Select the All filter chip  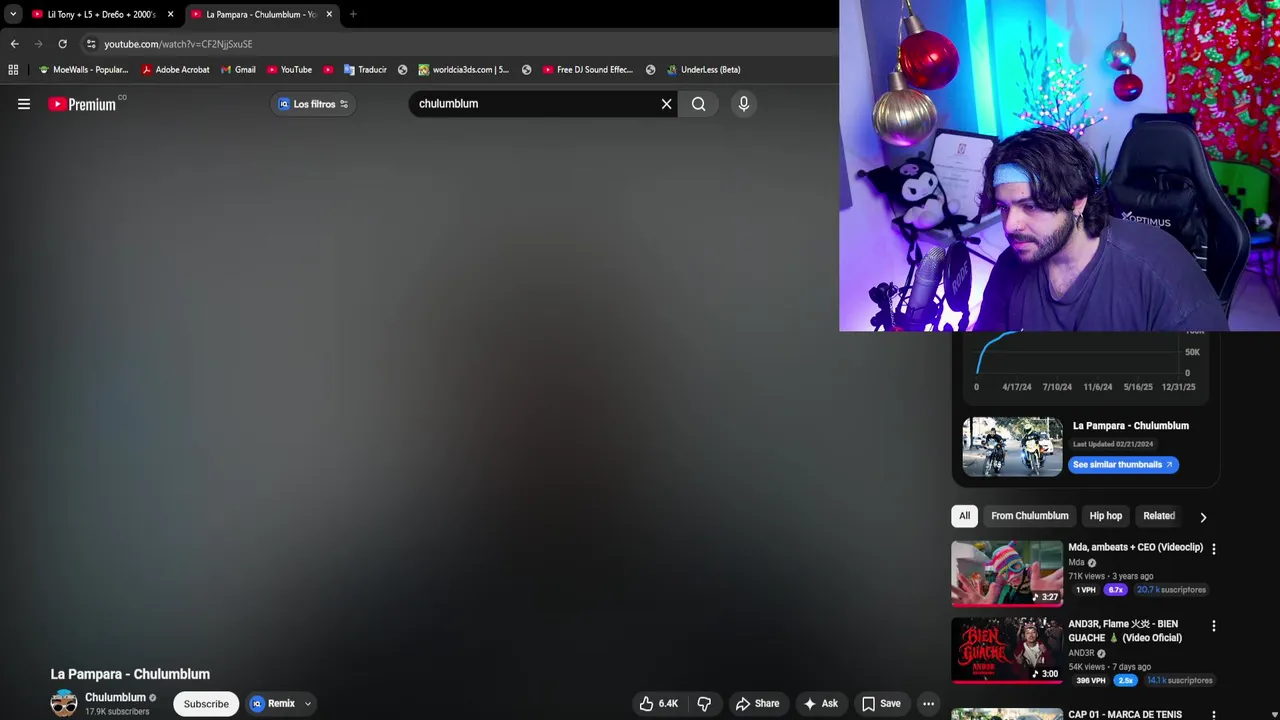[x=964, y=516]
